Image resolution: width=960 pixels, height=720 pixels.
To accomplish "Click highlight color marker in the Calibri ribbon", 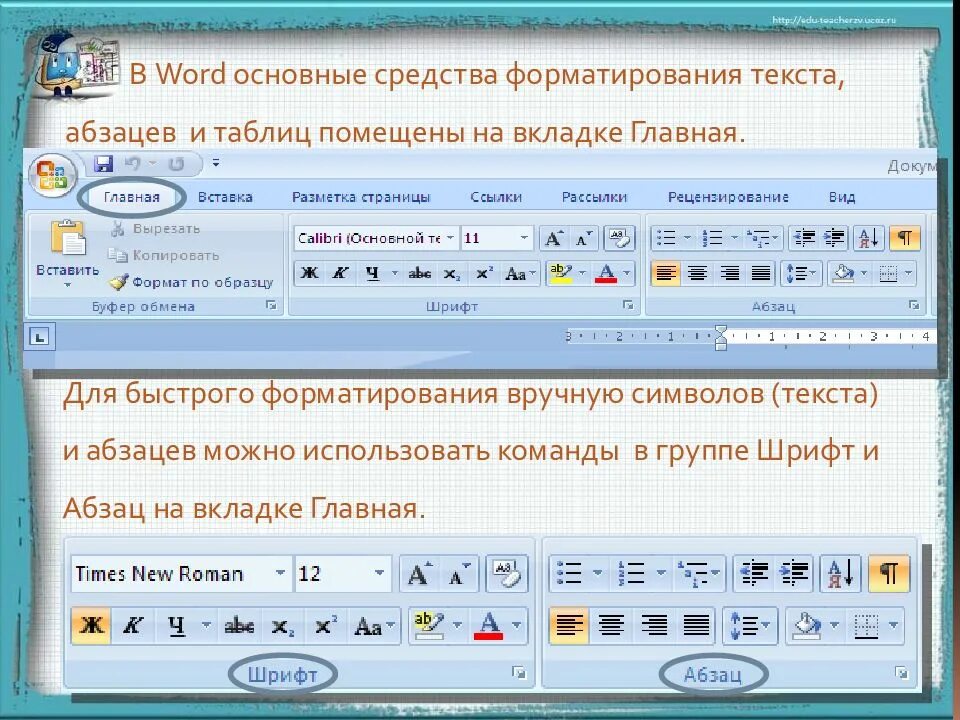I will pyautogui.click(x=561, y=273).
